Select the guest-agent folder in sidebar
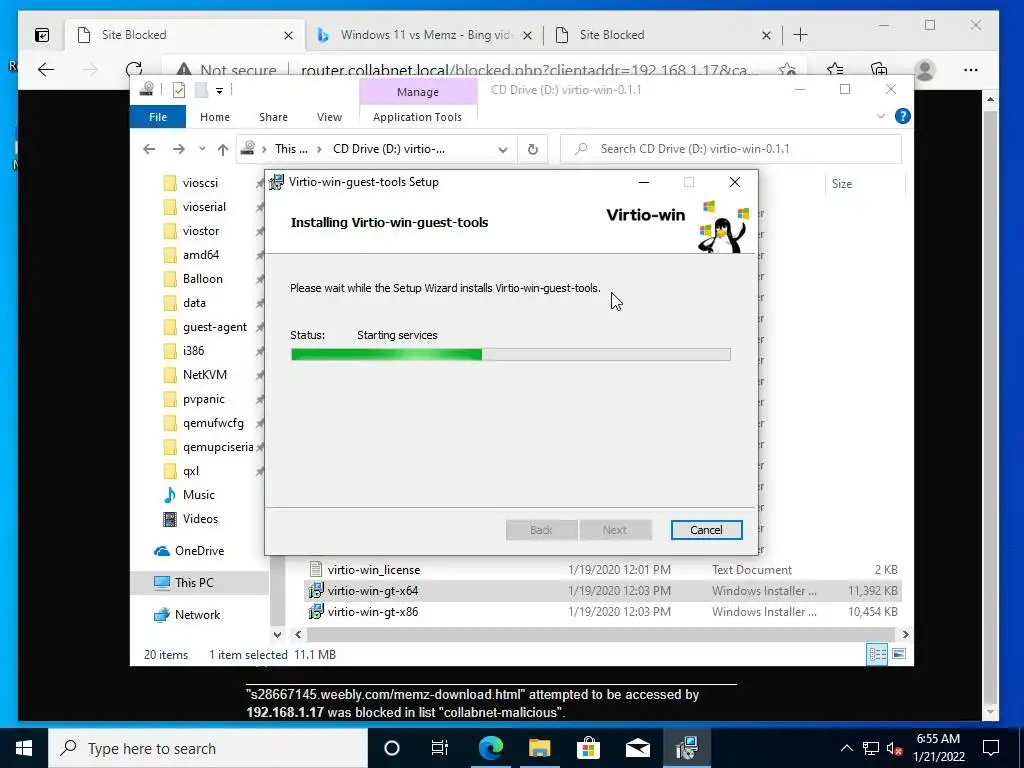1024x768 pixels. [x=215, y=327]
